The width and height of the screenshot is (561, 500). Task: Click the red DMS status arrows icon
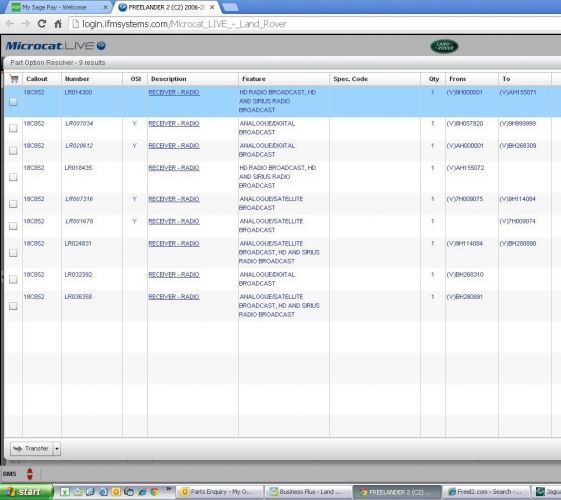coord(30,474)
